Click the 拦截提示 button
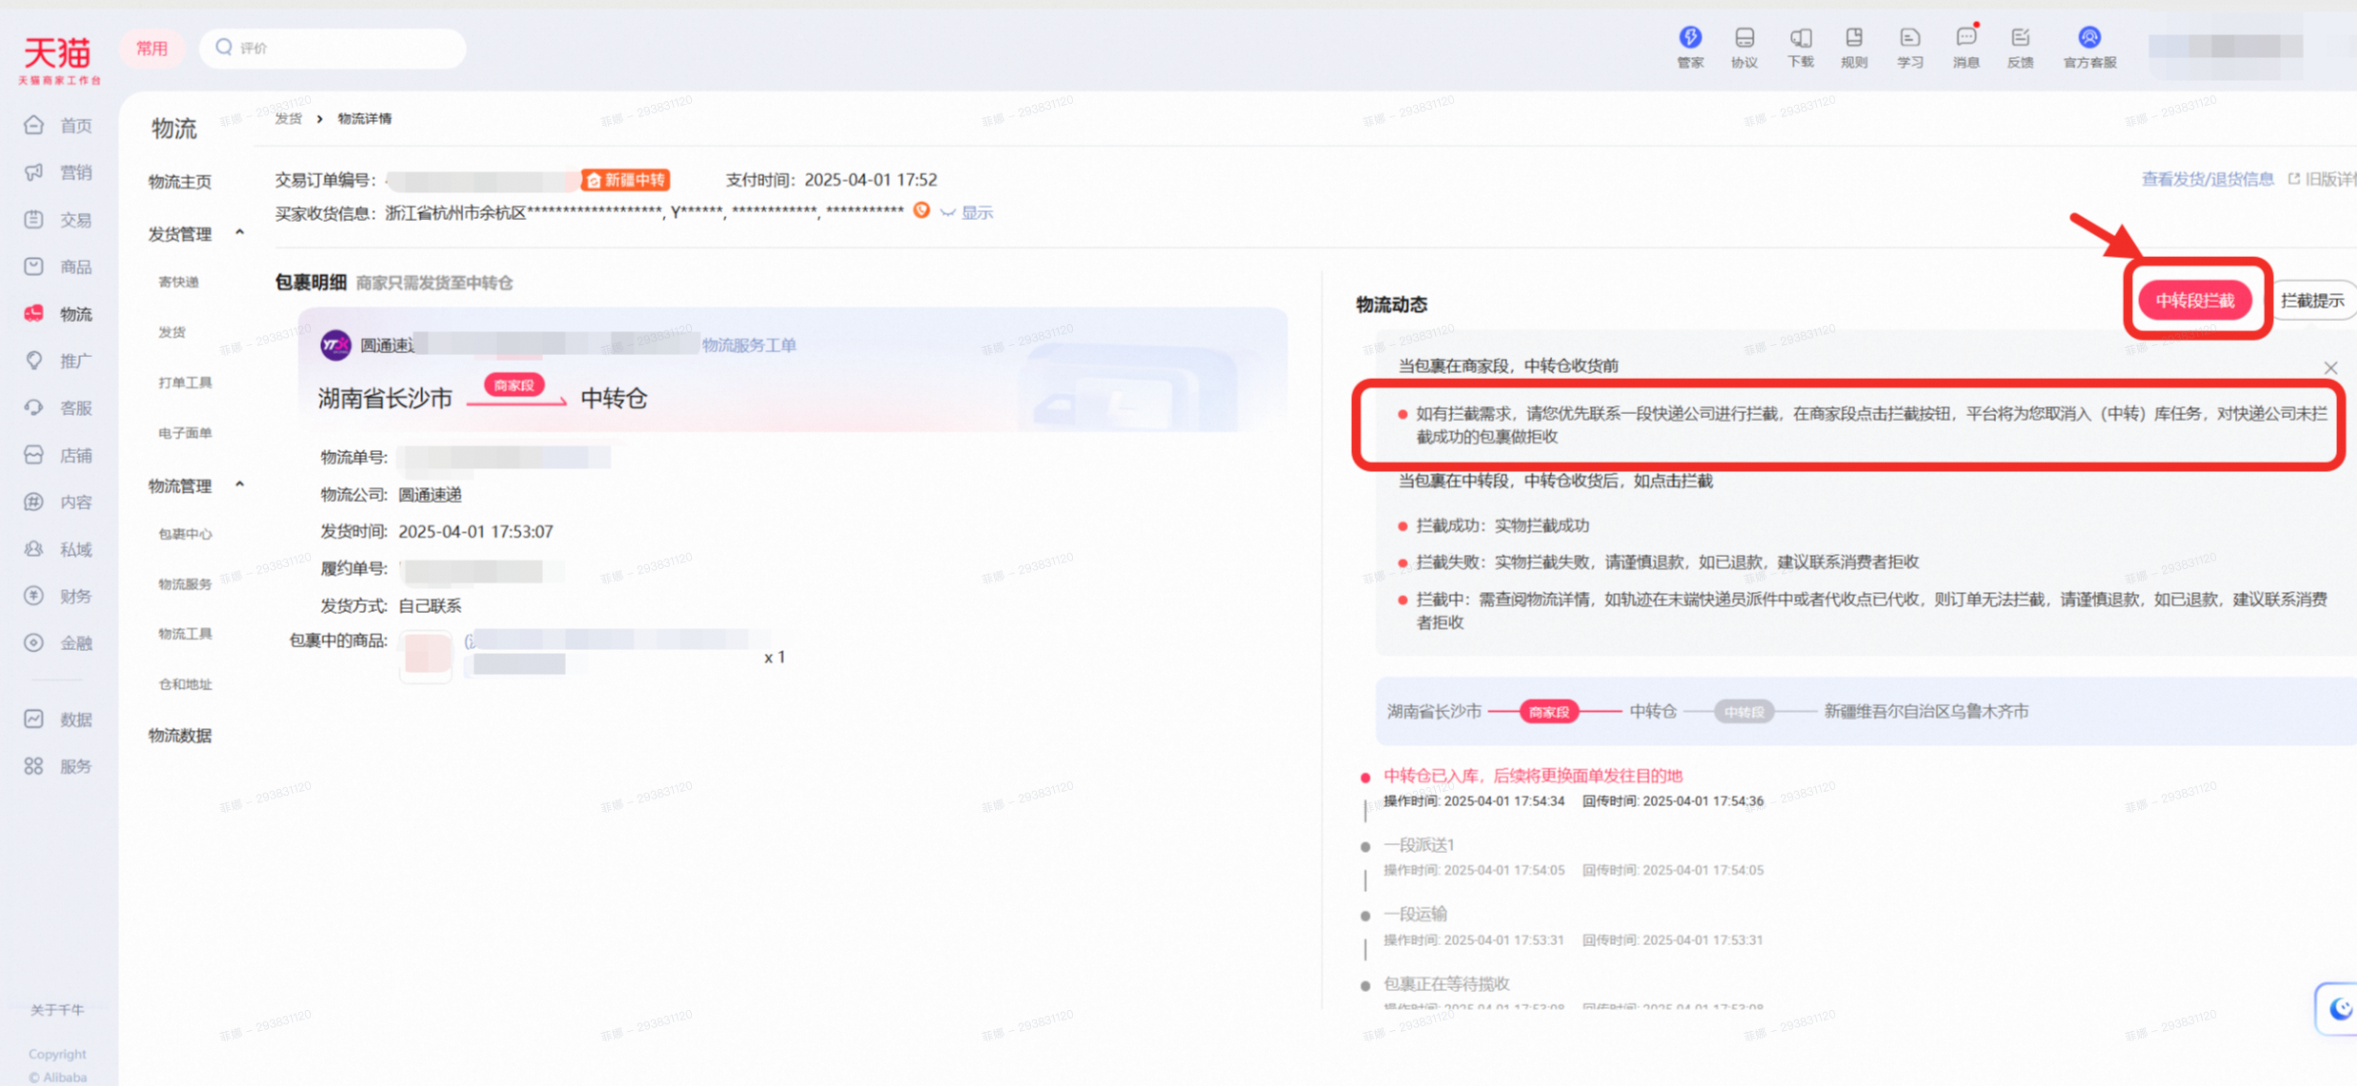Viewport: 2357px width, 1086px height. click(x=2314, y=300)
